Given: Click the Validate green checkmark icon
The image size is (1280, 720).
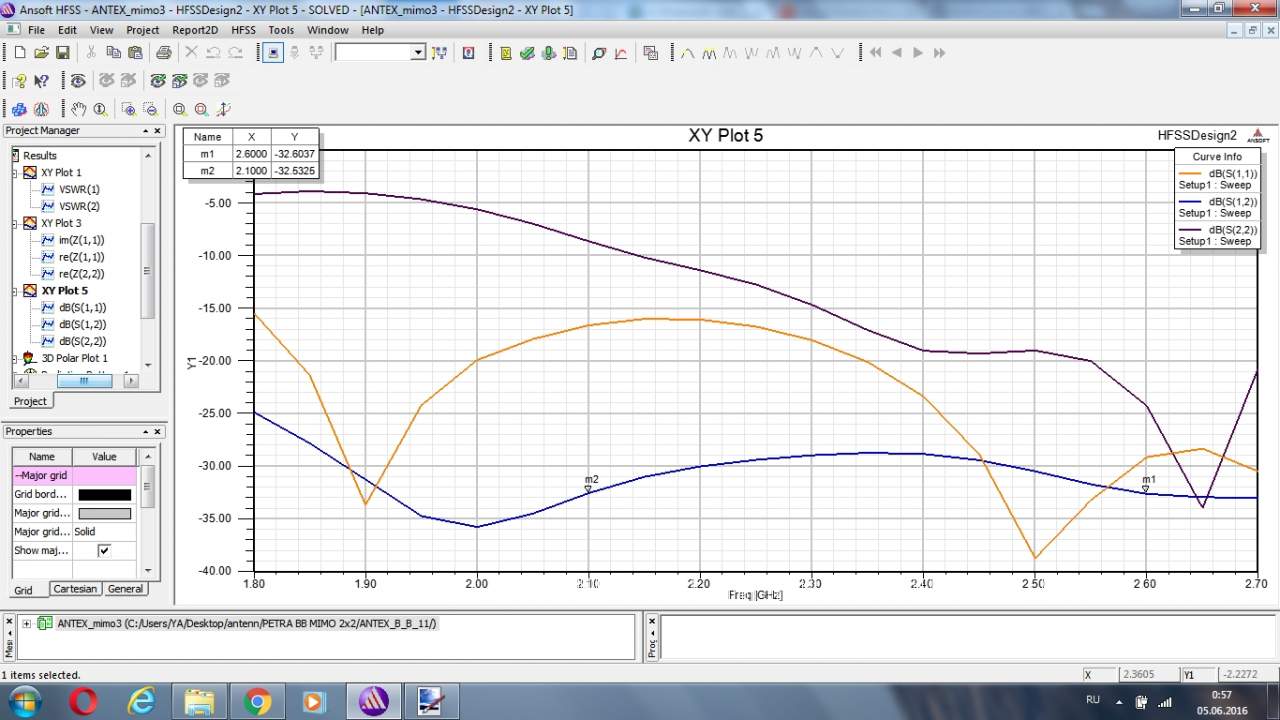Looking at the screenshot, I should [x=527, y=53].
